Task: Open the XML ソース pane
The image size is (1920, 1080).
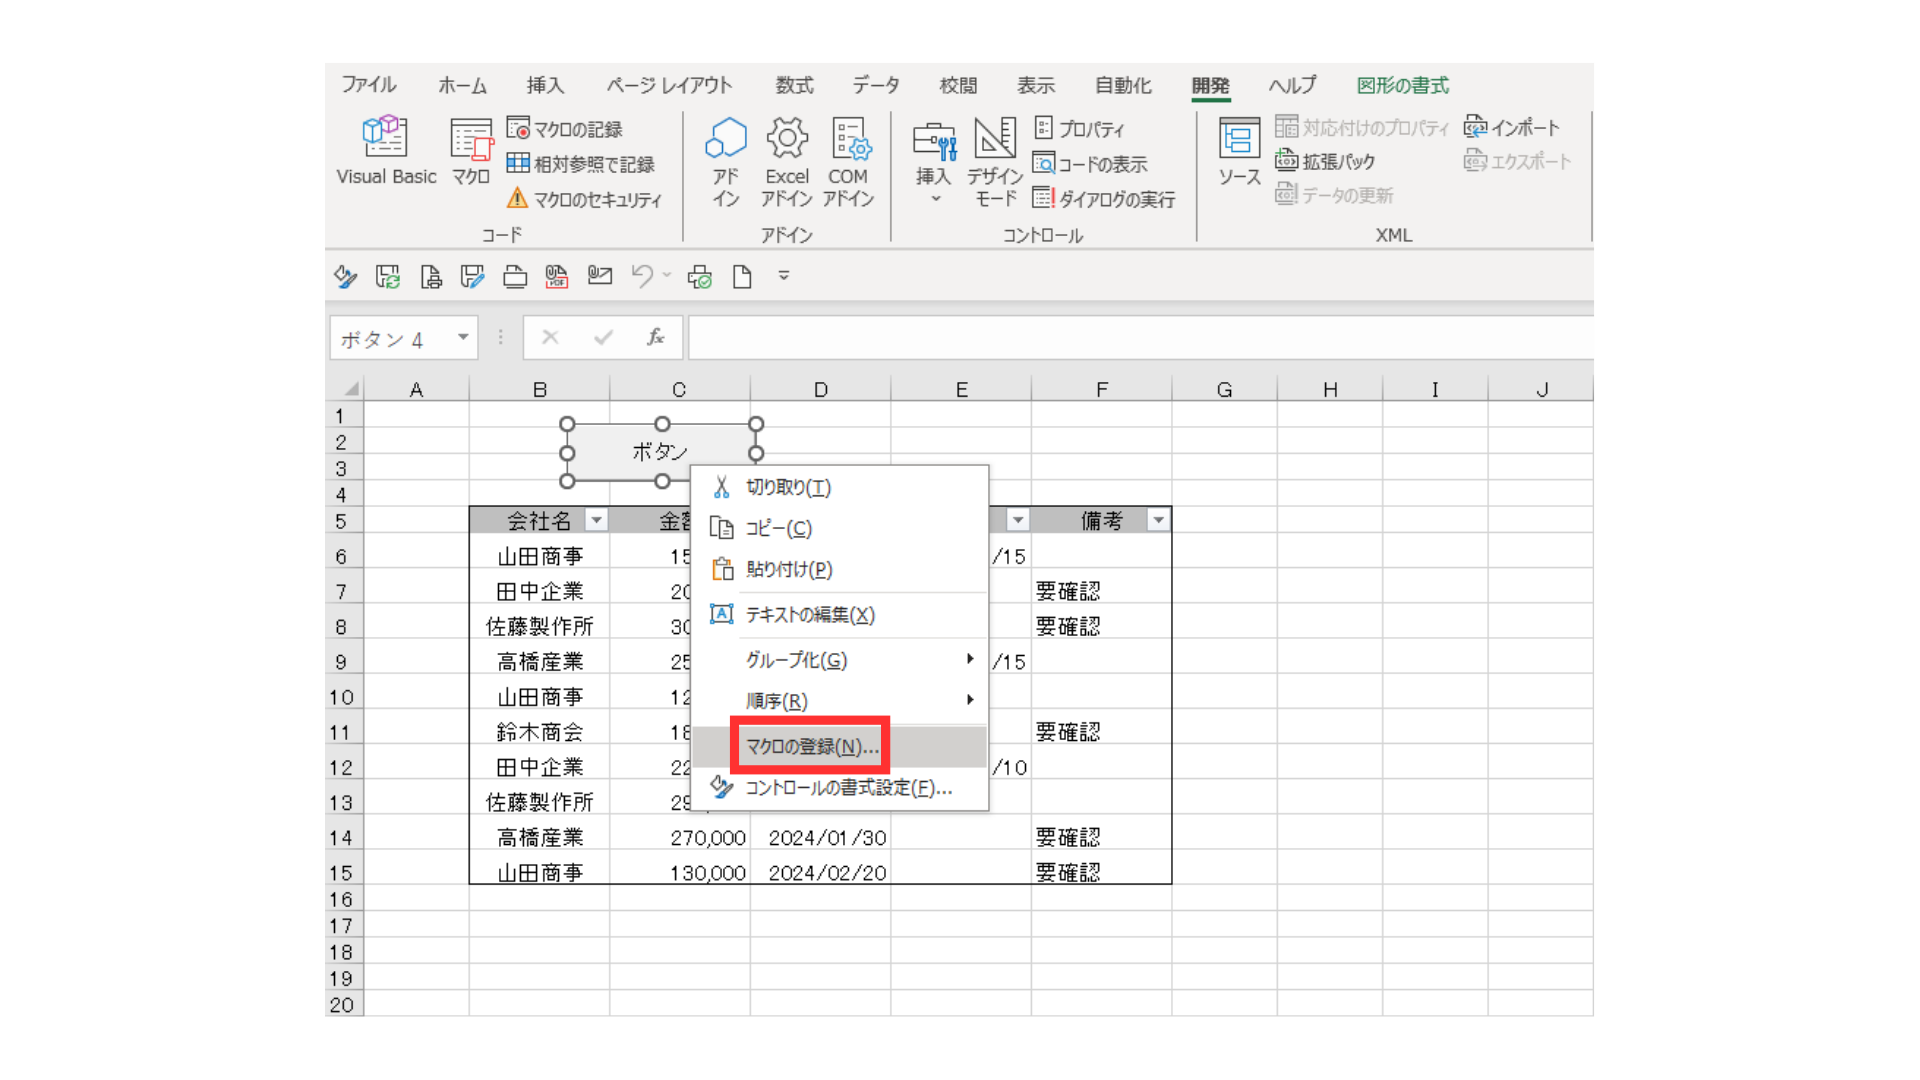Action: click(1239, 151)
